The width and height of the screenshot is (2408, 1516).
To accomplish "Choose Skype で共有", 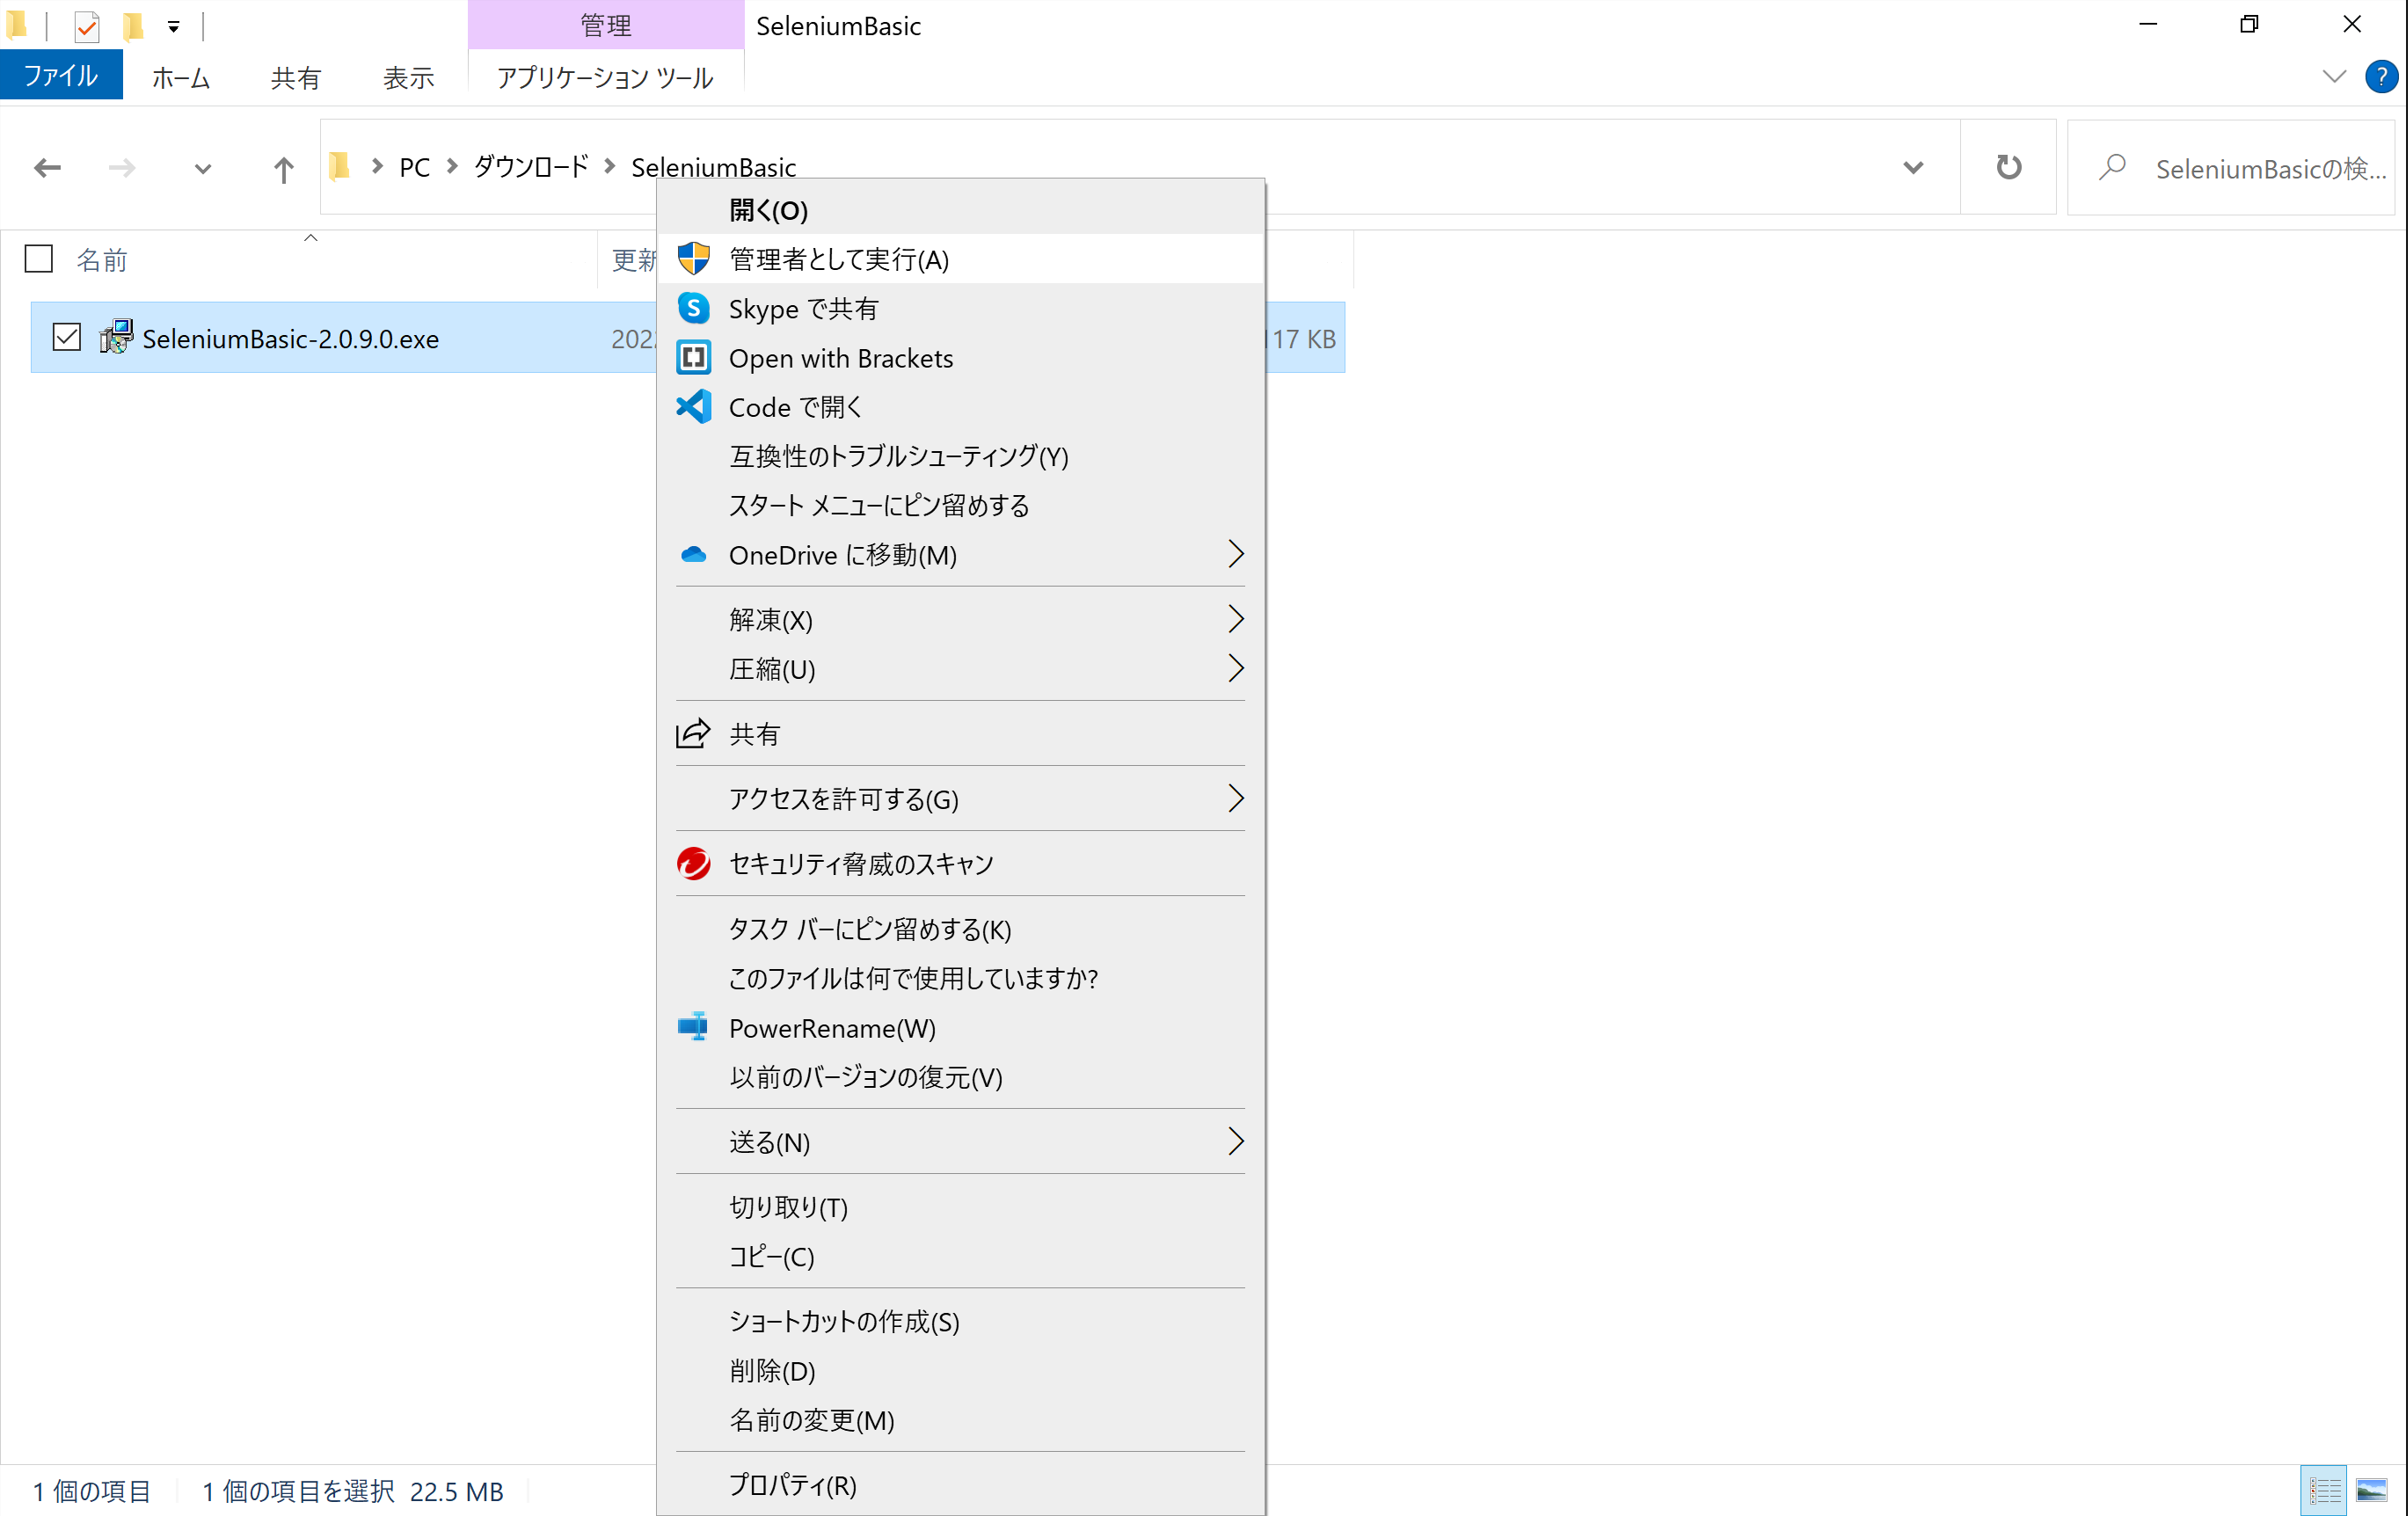I will coord(960,308).
